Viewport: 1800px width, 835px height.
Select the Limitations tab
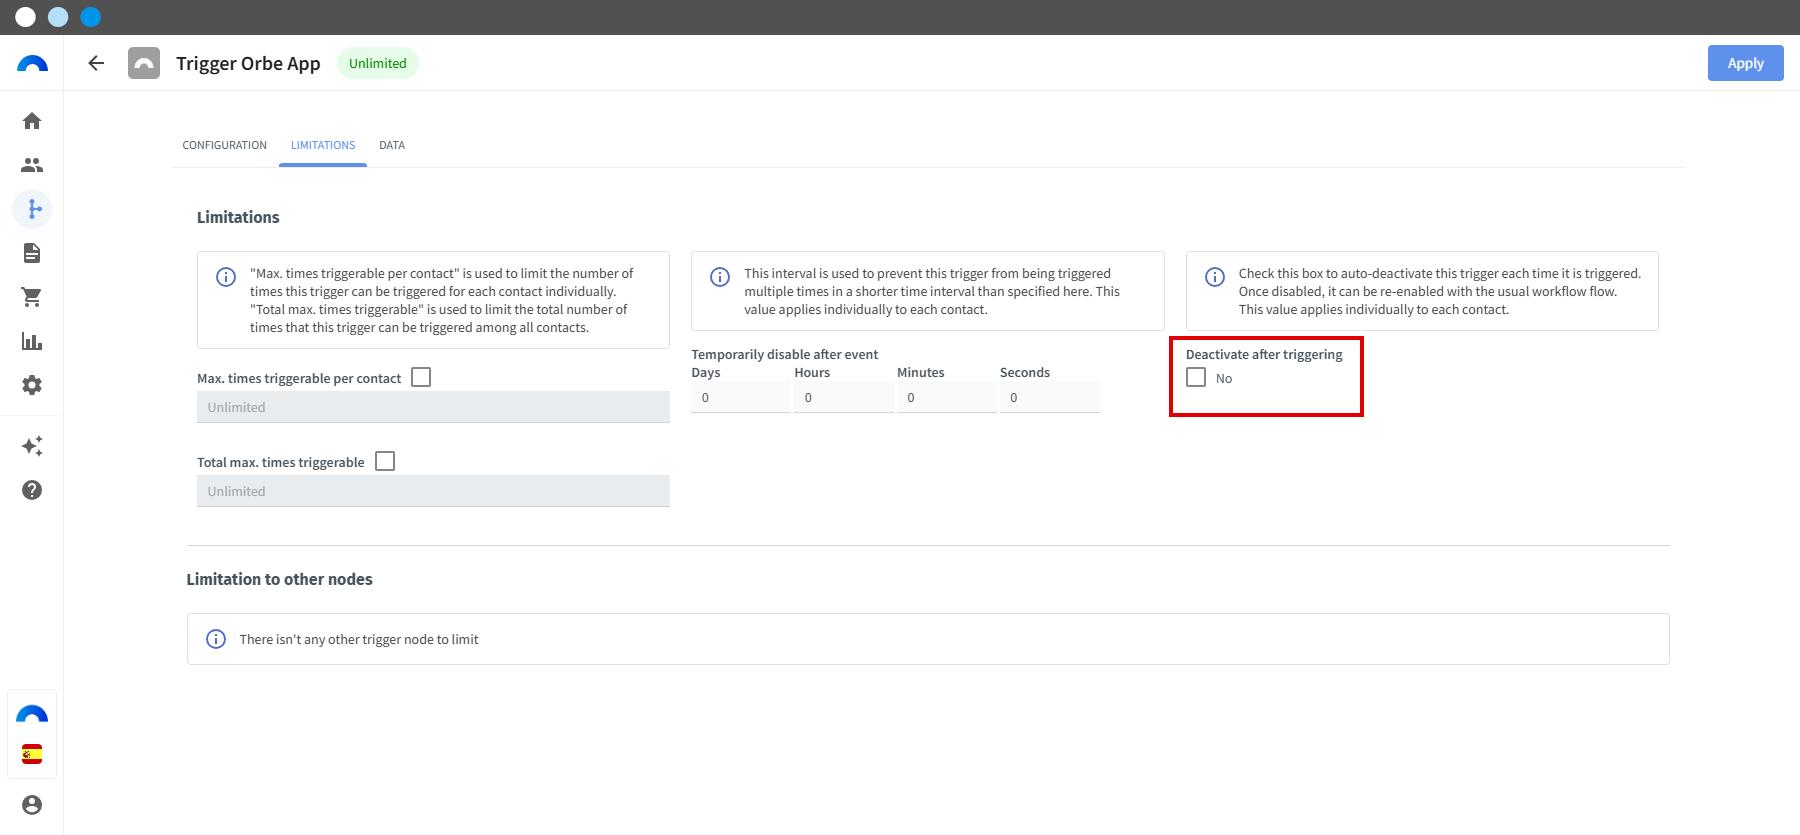(x=323, y=145)
